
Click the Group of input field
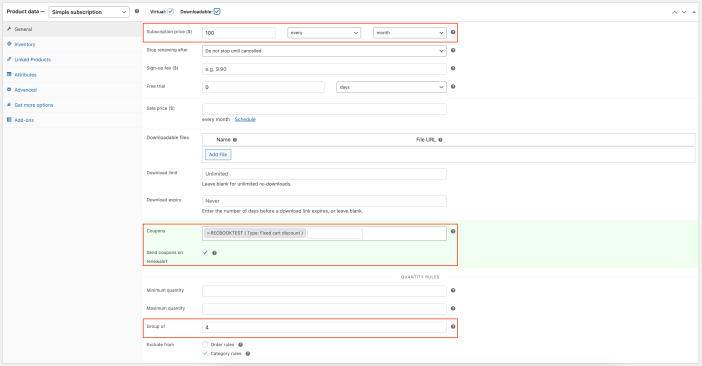click(324, 327)
